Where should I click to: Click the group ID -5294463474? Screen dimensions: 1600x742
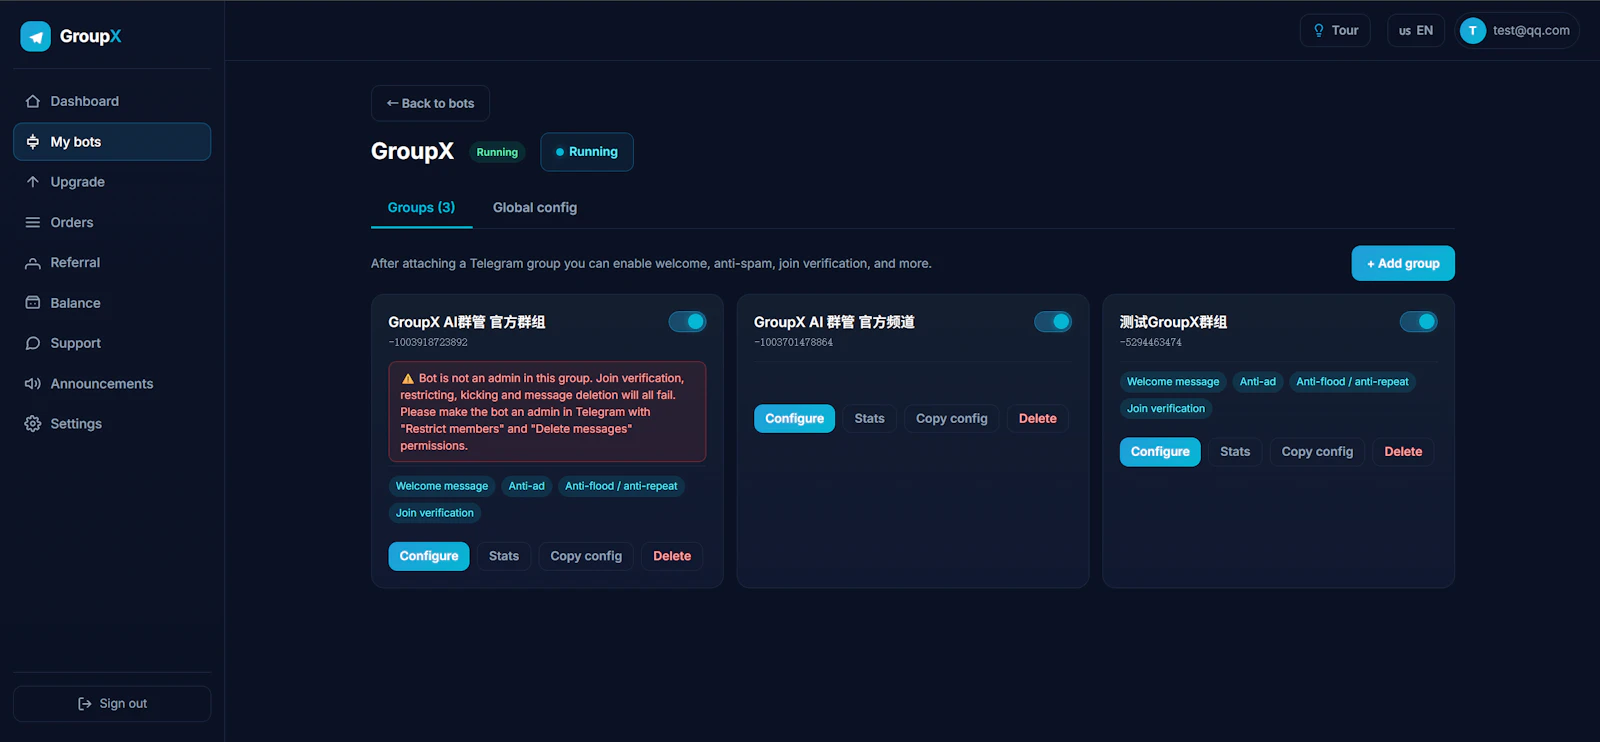(x=1151, y=343)
